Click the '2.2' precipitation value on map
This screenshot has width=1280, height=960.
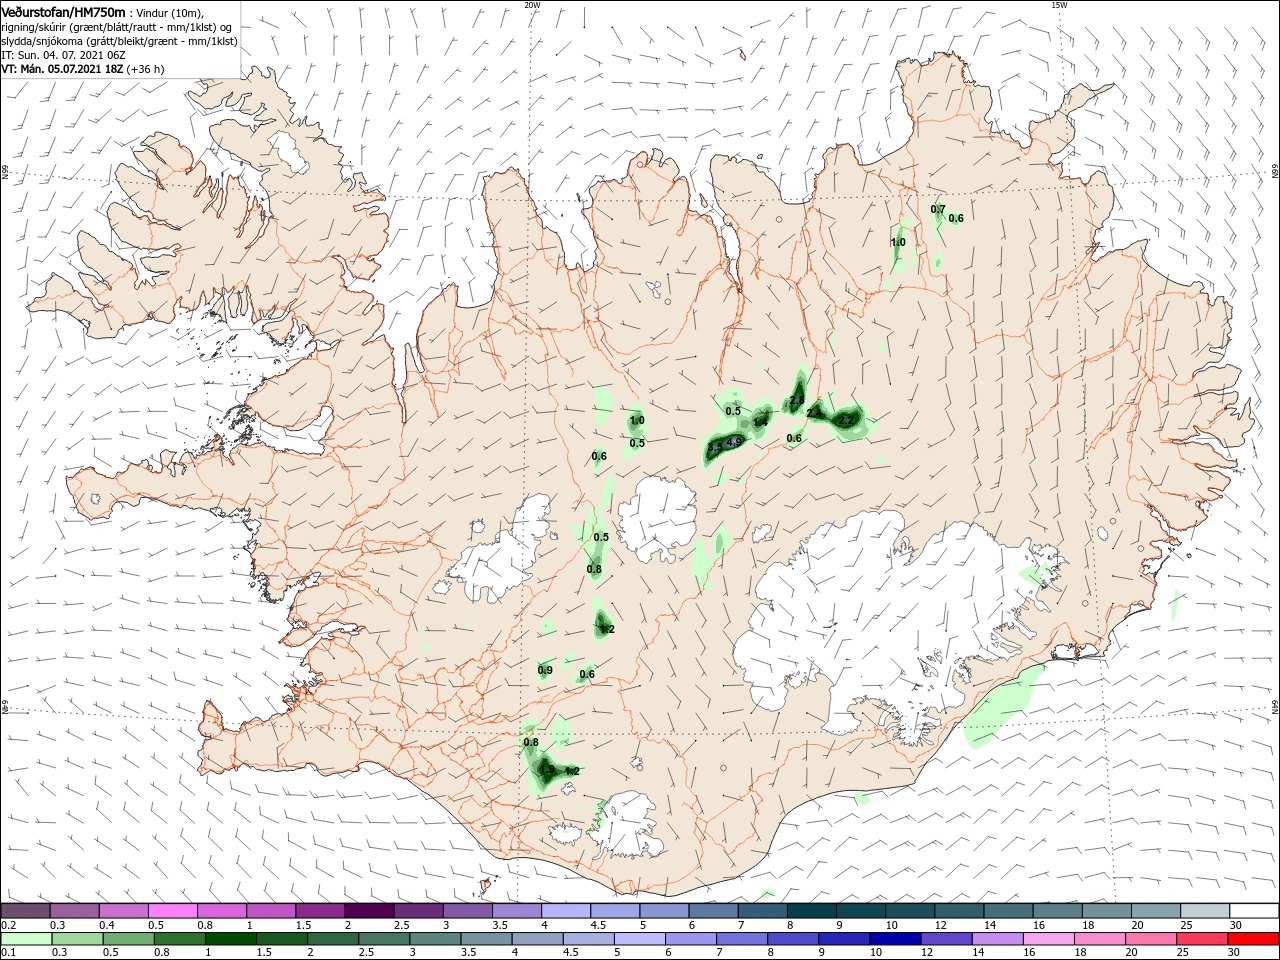[x=846, y=421]
